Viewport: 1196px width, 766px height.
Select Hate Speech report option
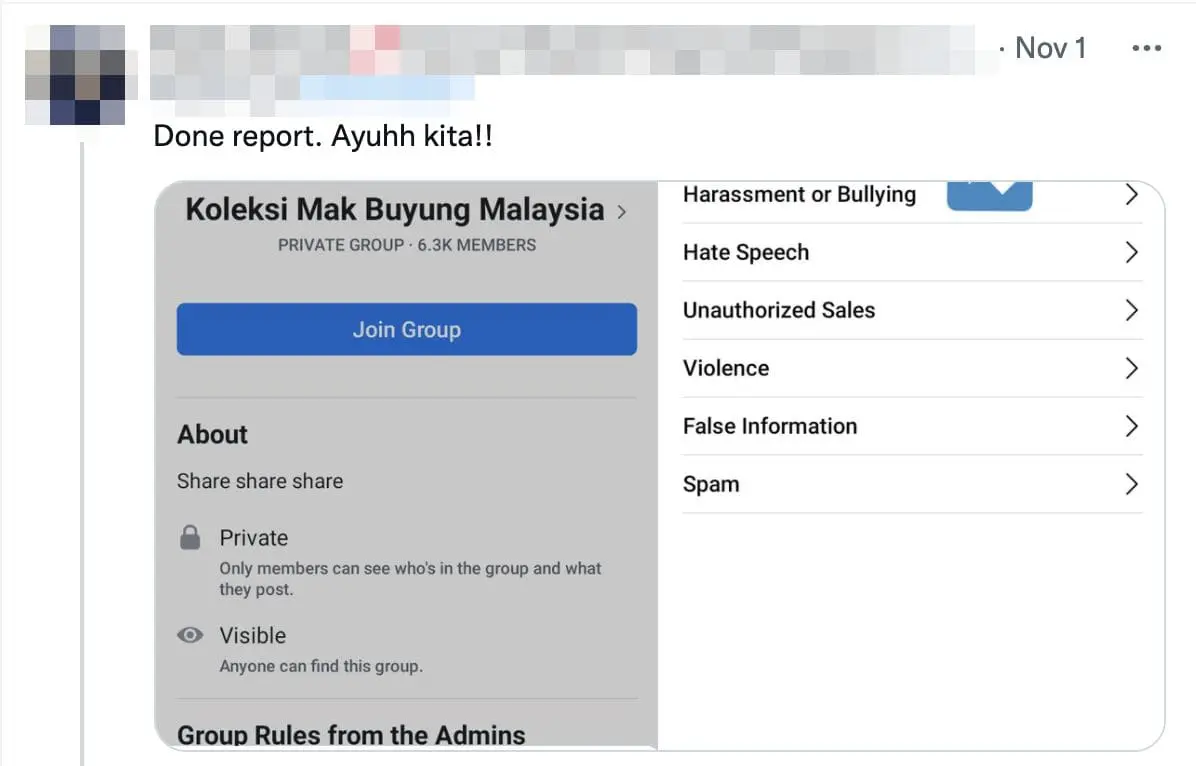click(746, 253)
